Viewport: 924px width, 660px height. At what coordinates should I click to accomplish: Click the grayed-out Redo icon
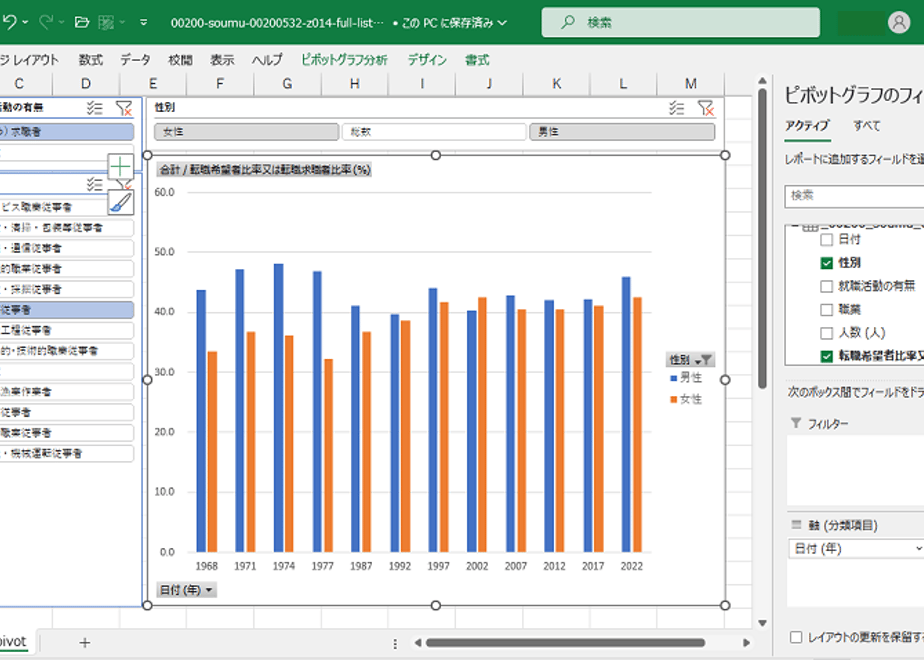pyautogui.click(x=46, y=22)
